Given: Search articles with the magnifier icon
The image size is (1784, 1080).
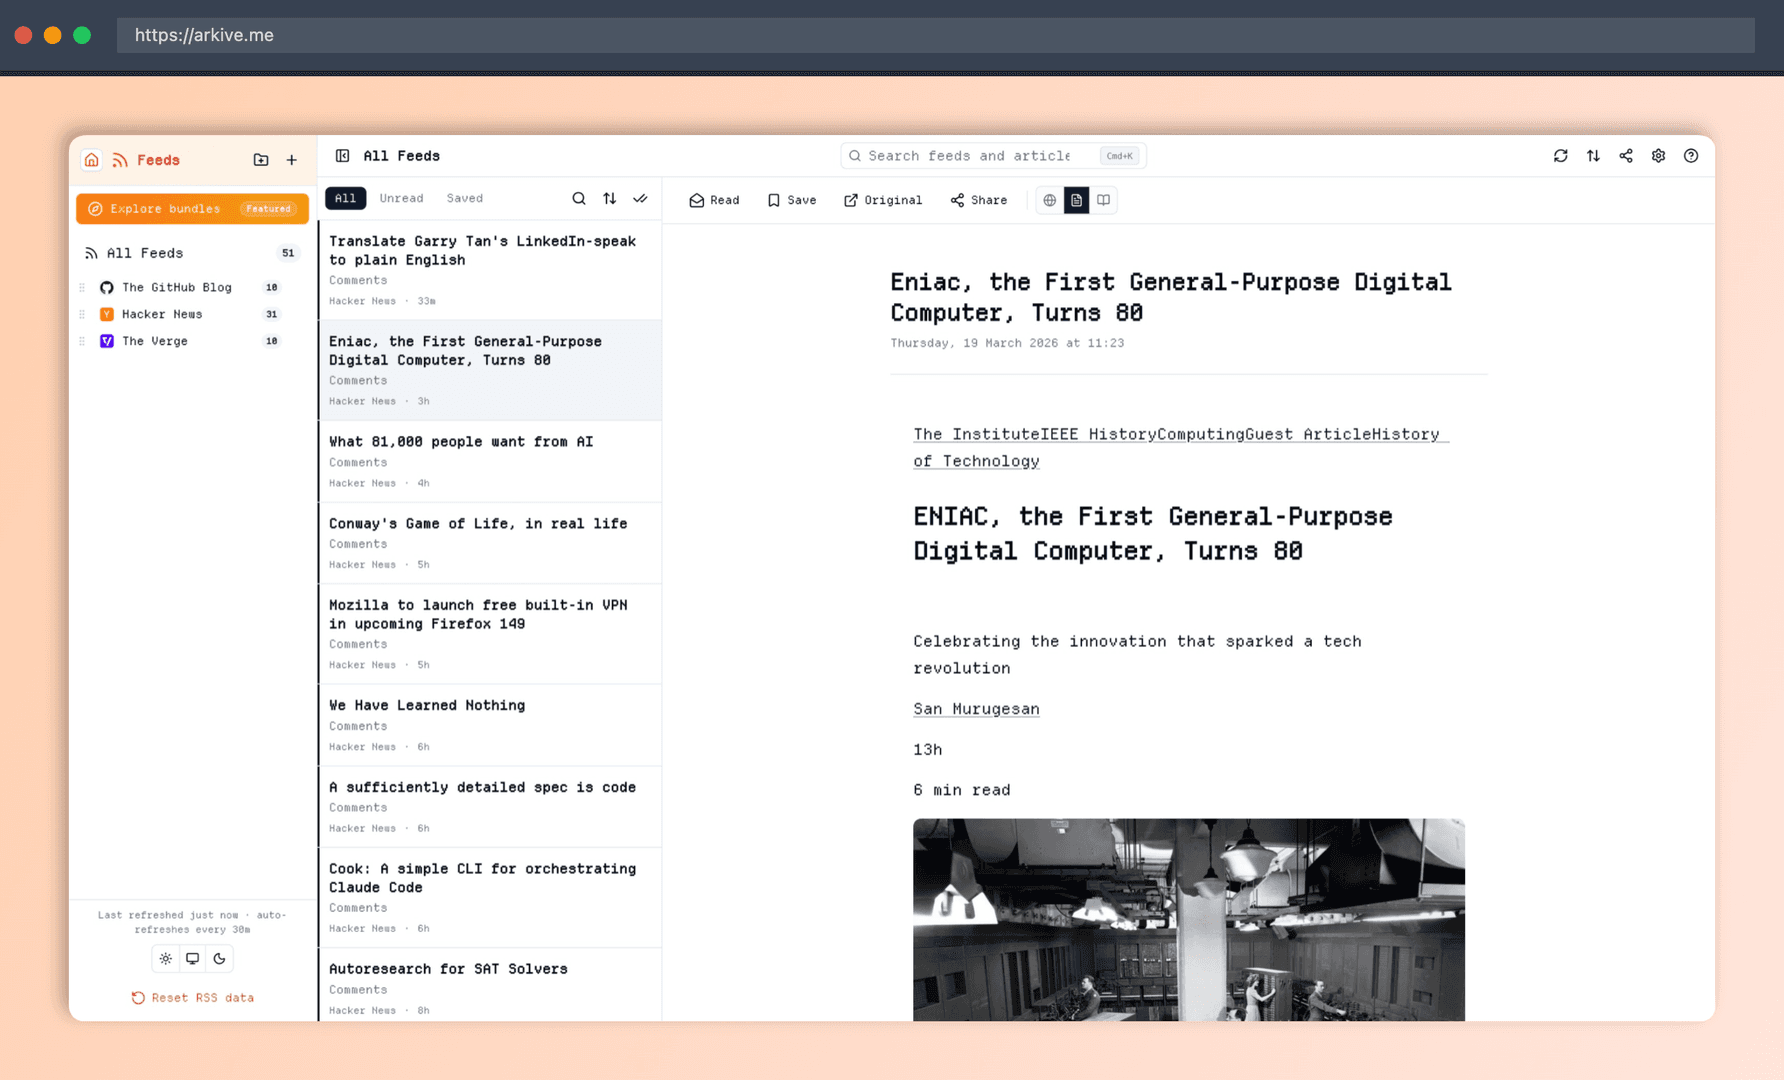Looking at the screenshot, I should [x=578, y=199].
